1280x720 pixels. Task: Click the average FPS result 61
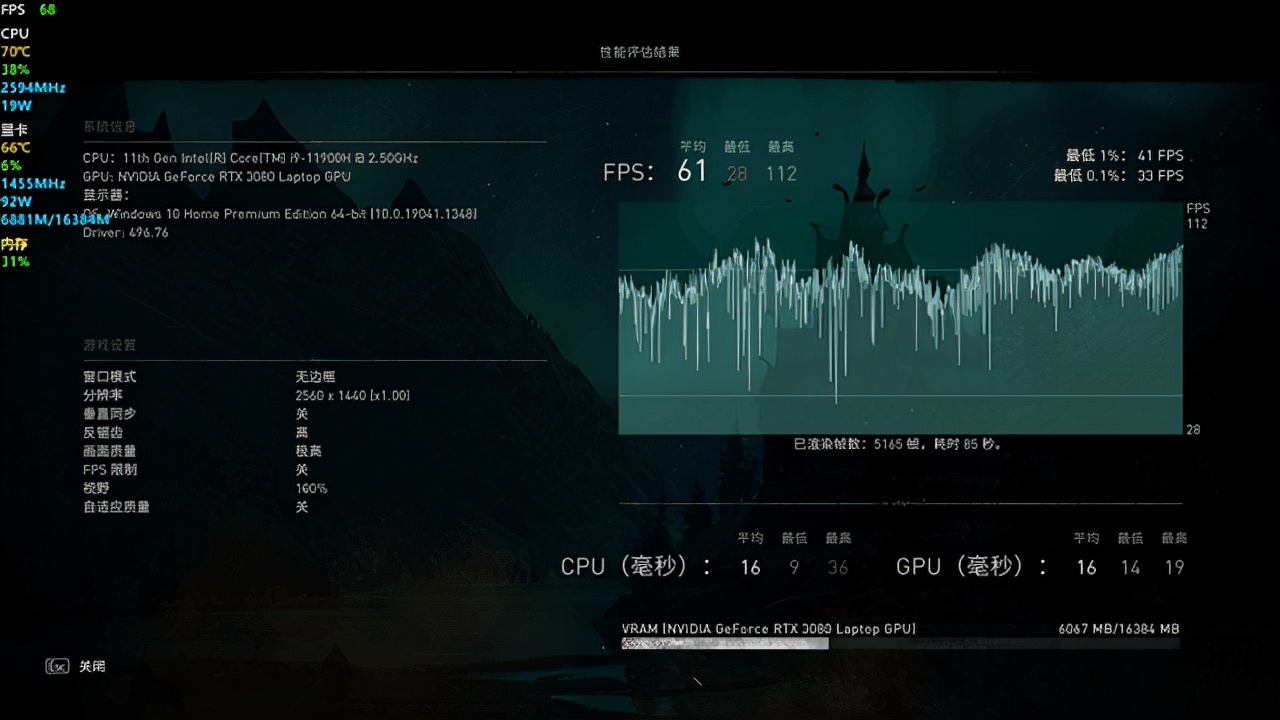(692, 171)
